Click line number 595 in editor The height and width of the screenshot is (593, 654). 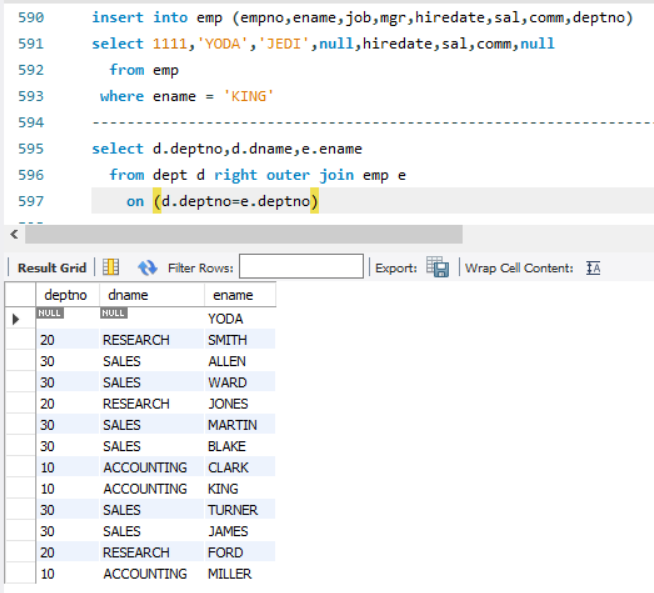(31, 149)
